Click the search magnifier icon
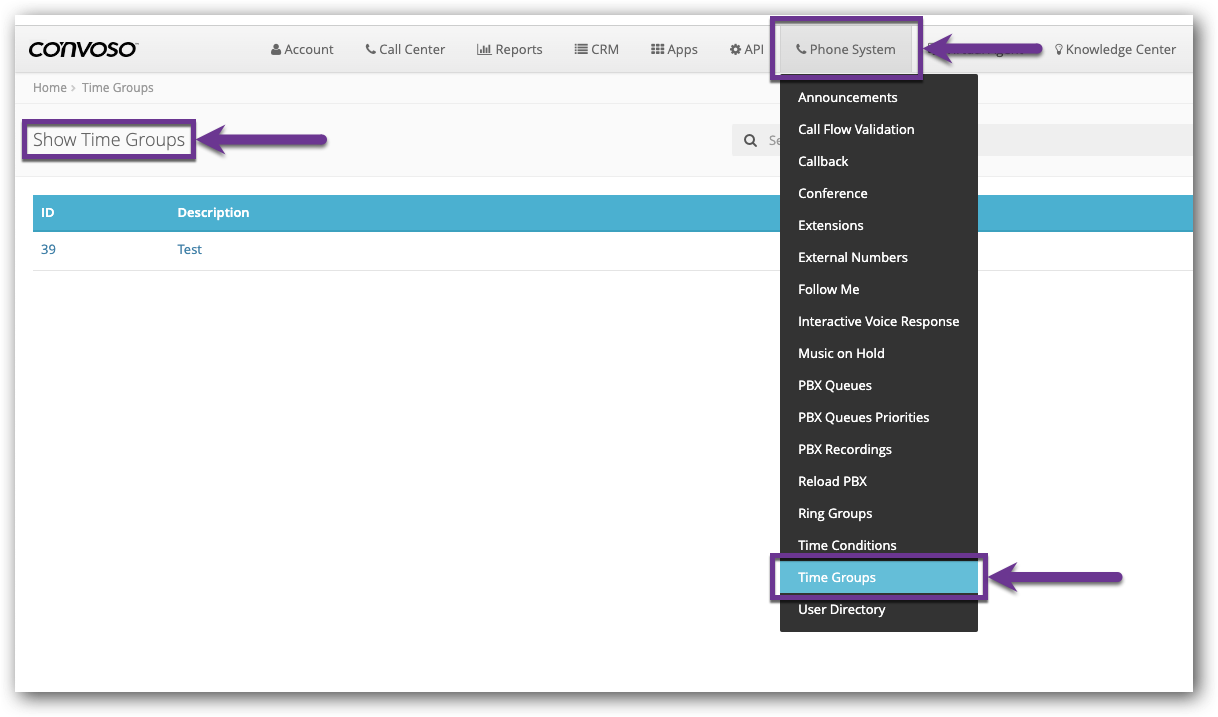Image resolution: width=1218 pixels, height=717 pixels. pyautogui.click(x=750, y=141)
